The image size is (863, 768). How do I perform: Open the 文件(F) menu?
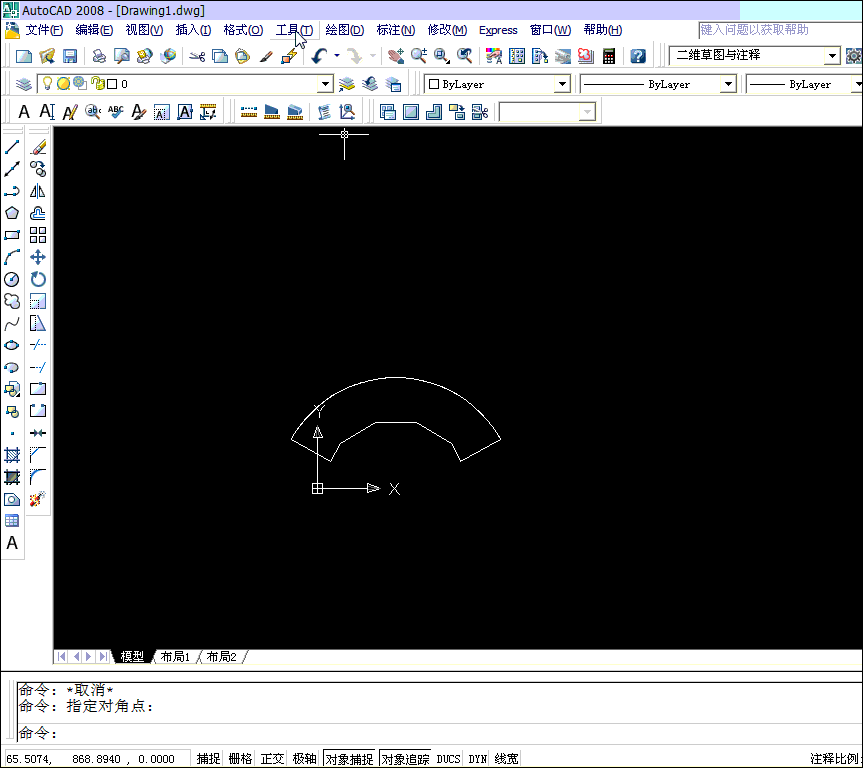(44, 30)
